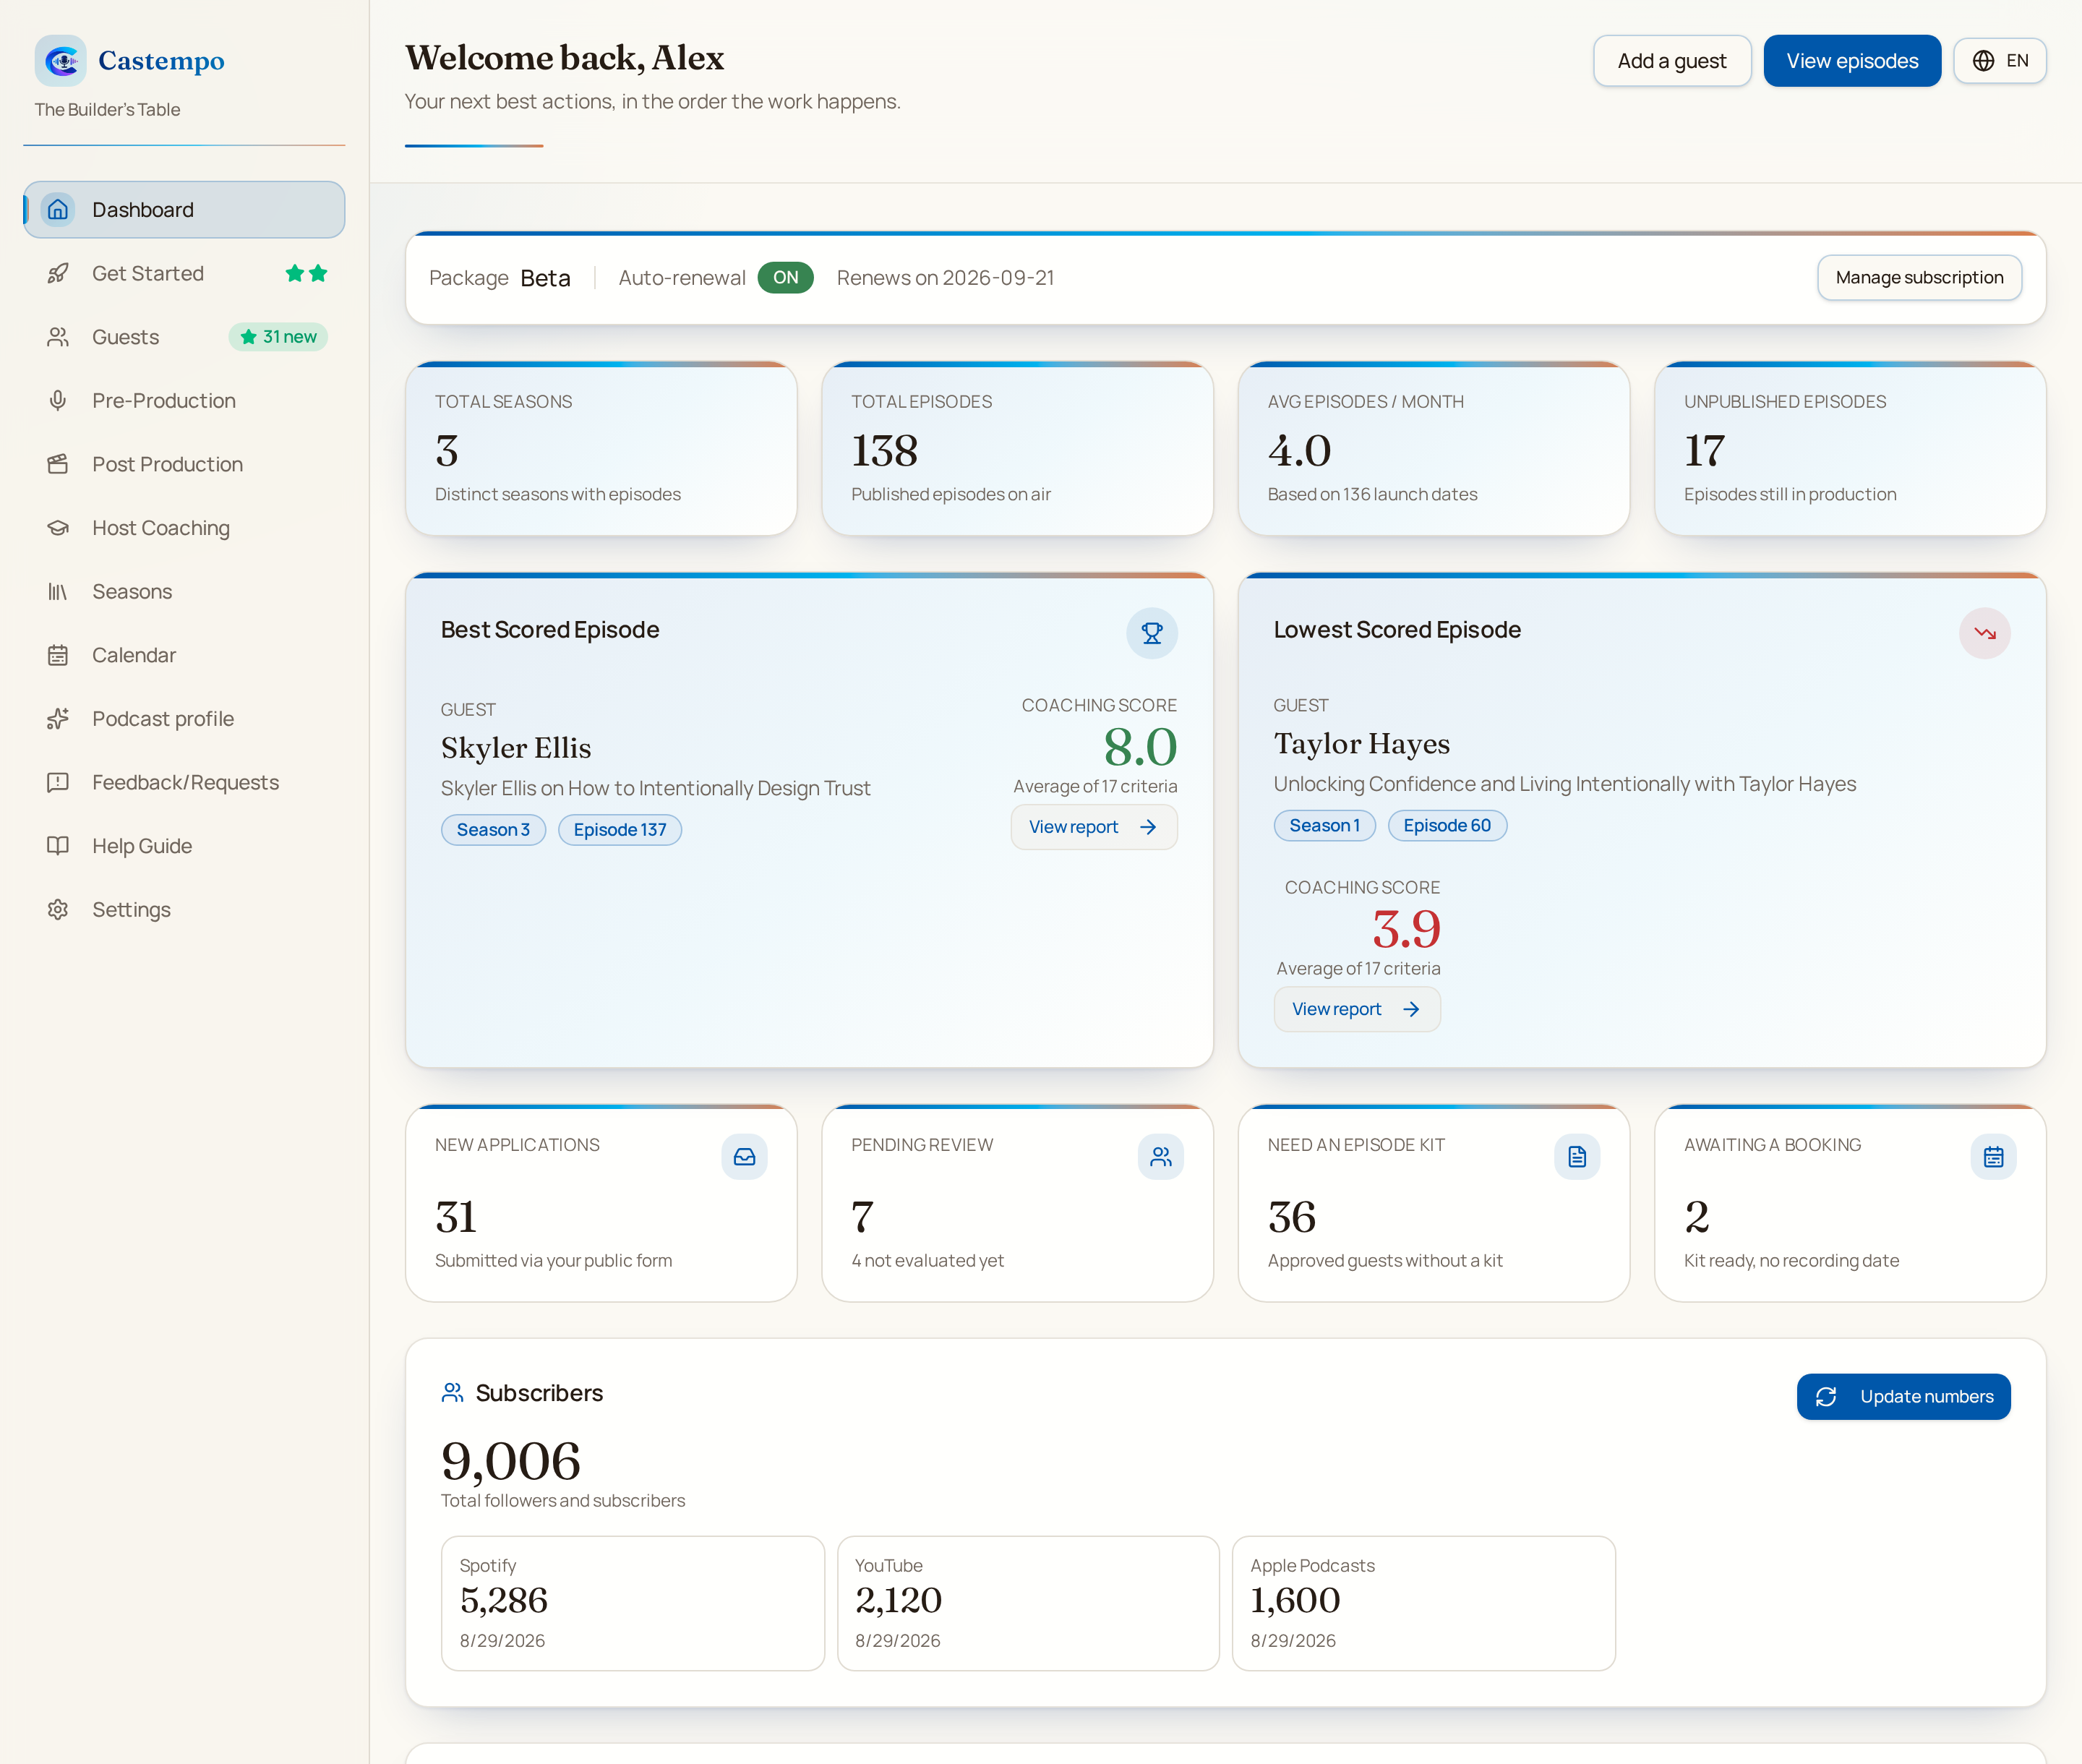
Task: Toggle the Auto-renewal ON switch
Action: click(x=785, y=278)
